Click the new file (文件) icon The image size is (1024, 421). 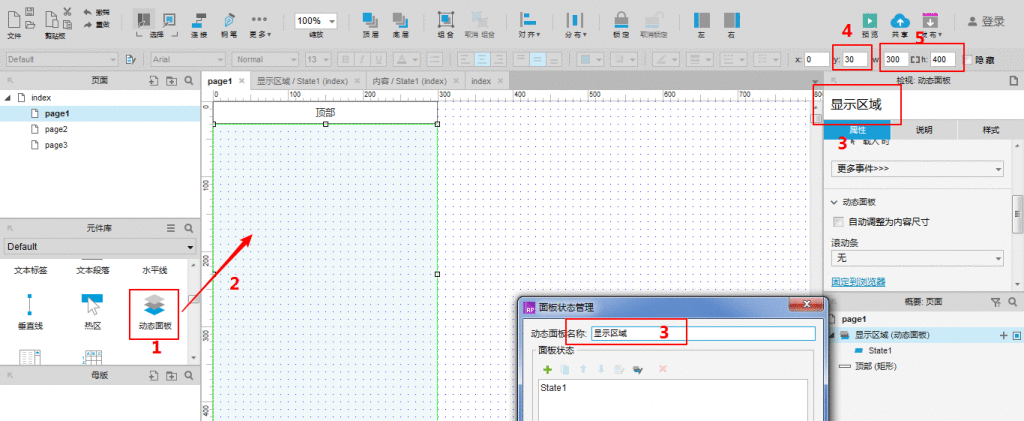pos(14,18)
